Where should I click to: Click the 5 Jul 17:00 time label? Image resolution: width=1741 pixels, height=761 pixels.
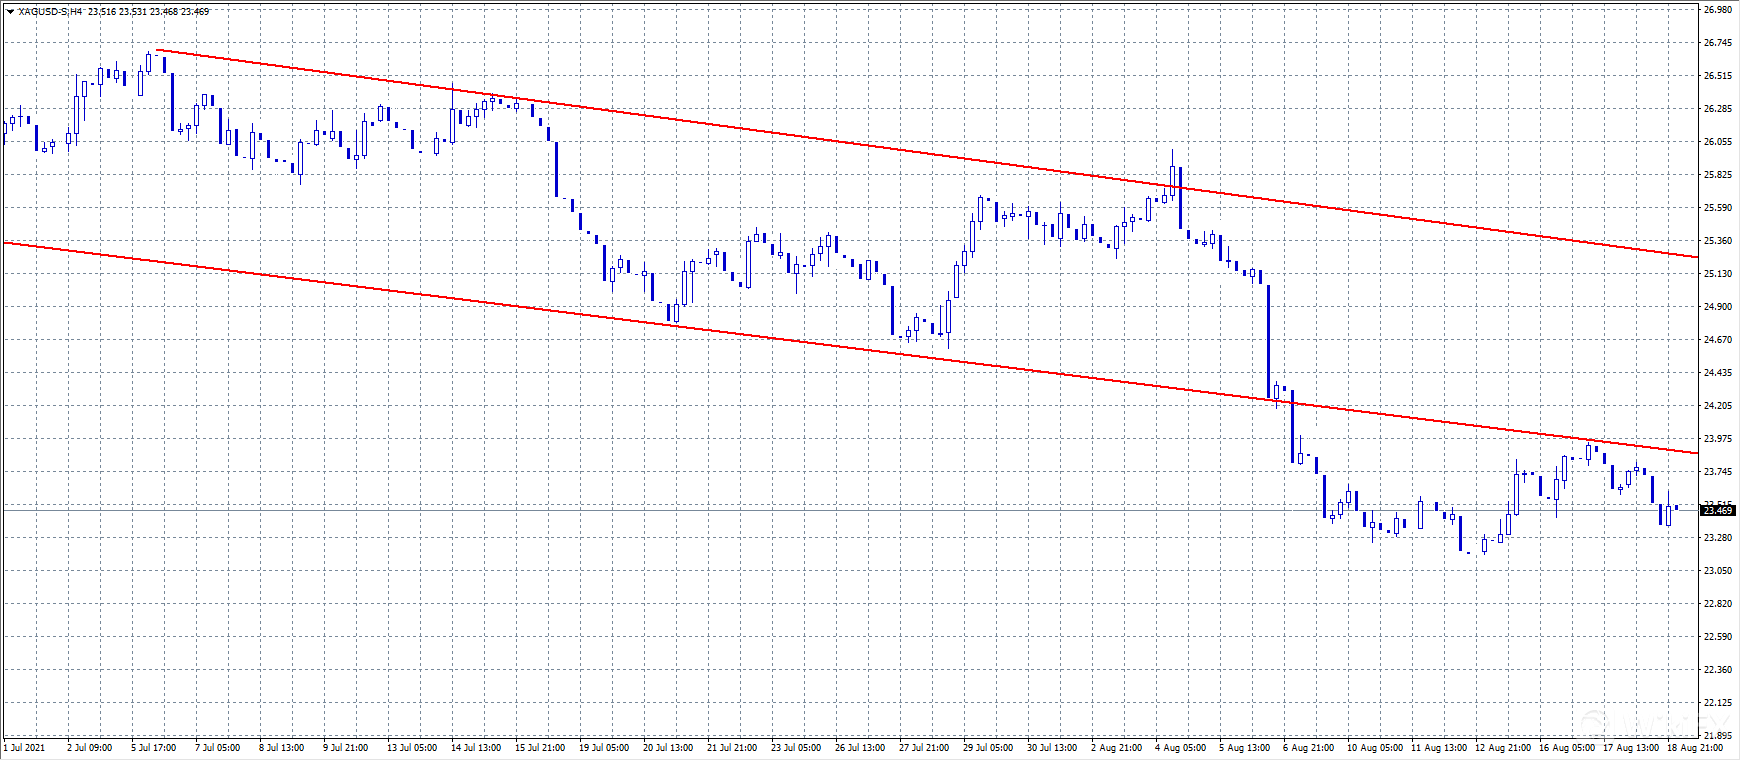pyautogui.click(x=154, y=748)
